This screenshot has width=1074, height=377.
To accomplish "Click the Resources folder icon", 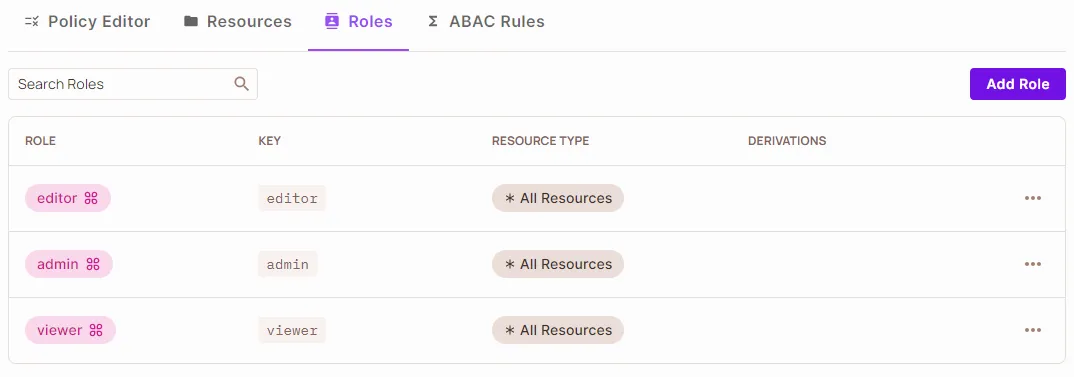I will (191, 21).
